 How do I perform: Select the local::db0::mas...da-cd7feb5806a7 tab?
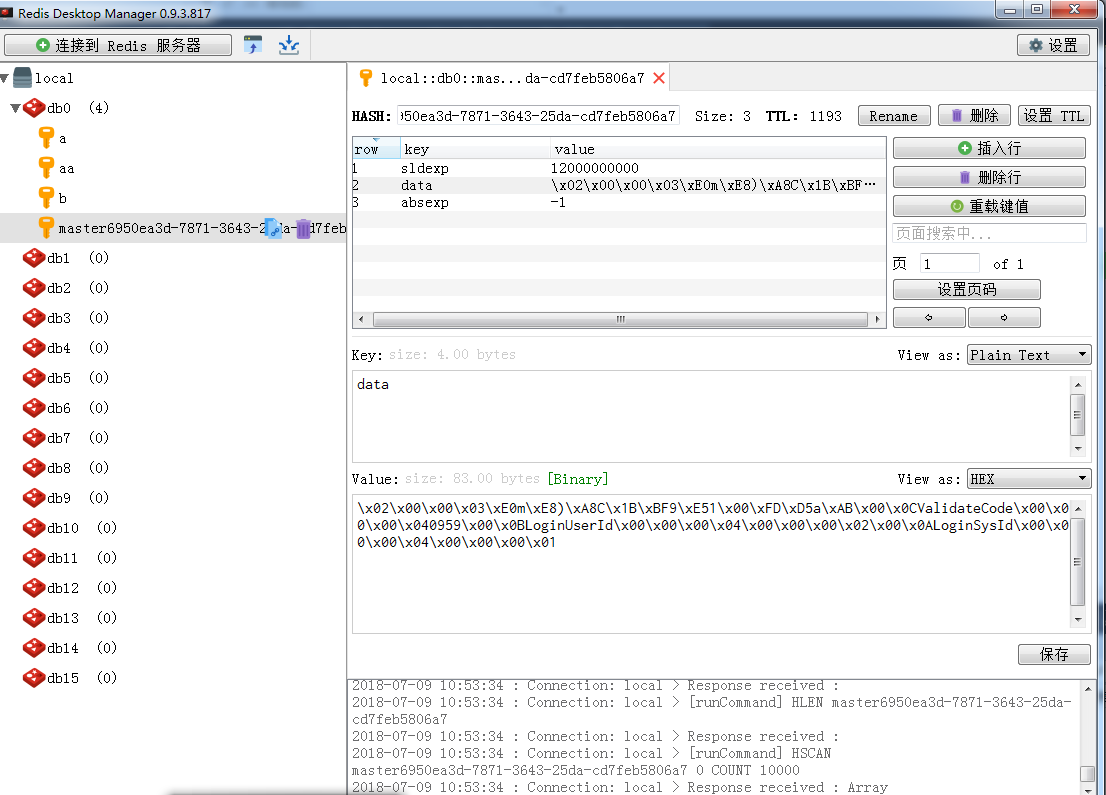tap(508, 78)
